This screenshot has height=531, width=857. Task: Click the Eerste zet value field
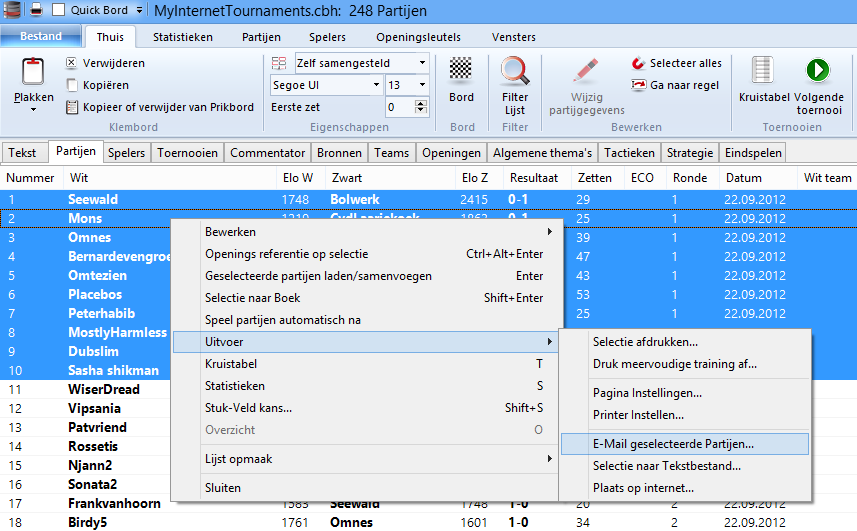tap(400, 107)
